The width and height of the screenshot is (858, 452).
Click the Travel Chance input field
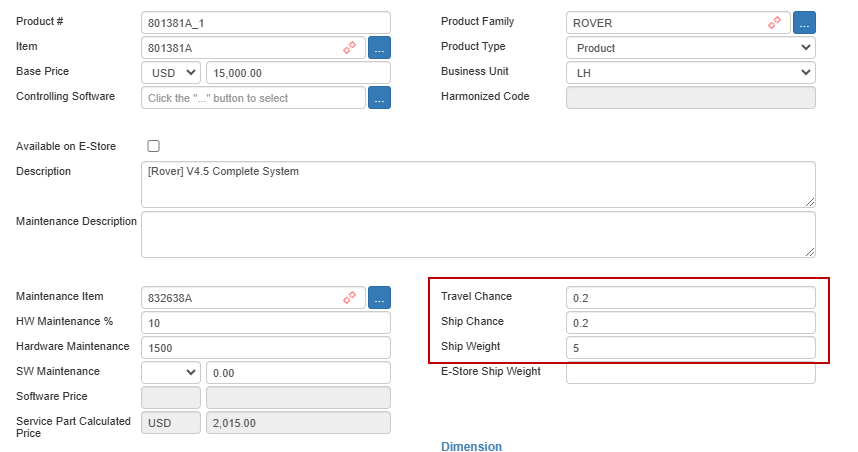[x=691, y=298]
